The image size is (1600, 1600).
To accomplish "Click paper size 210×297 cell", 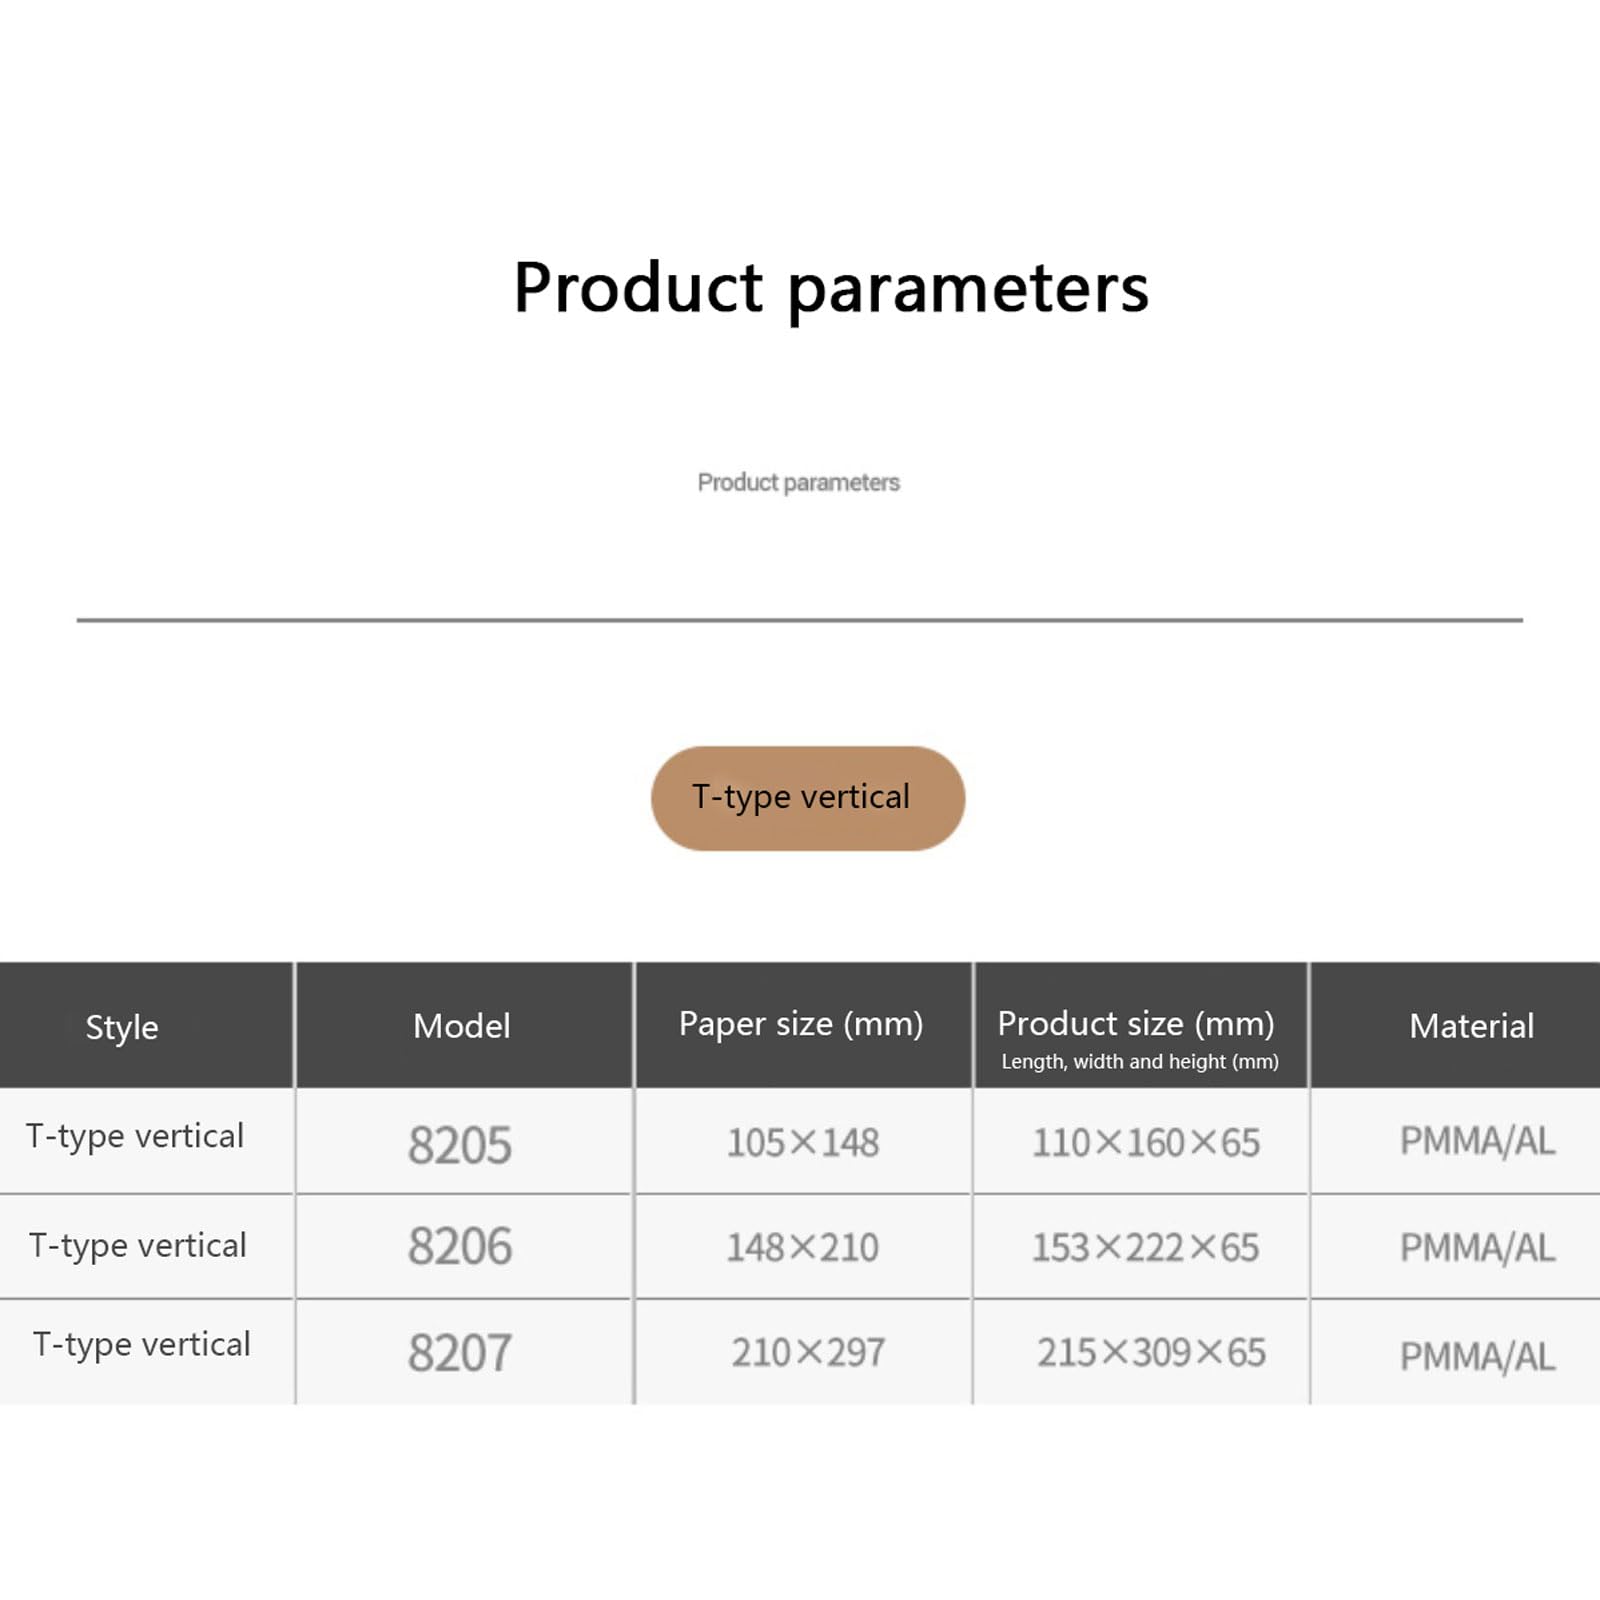I will [x=803, y=1352].
